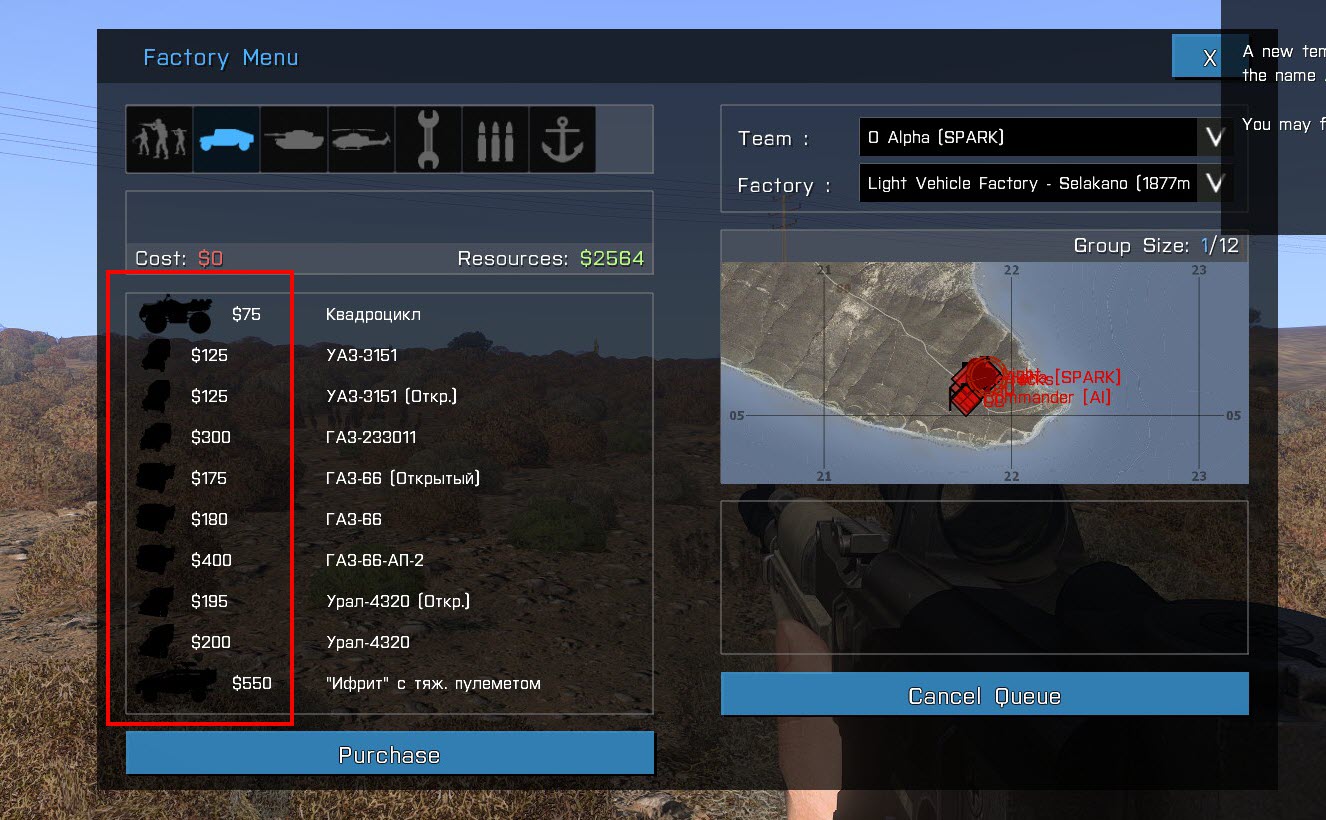Image resolution: width=1326 pixels, height=820 pixels.
Task: Close the Factory Menu with X
Action: pos(1208,58)
